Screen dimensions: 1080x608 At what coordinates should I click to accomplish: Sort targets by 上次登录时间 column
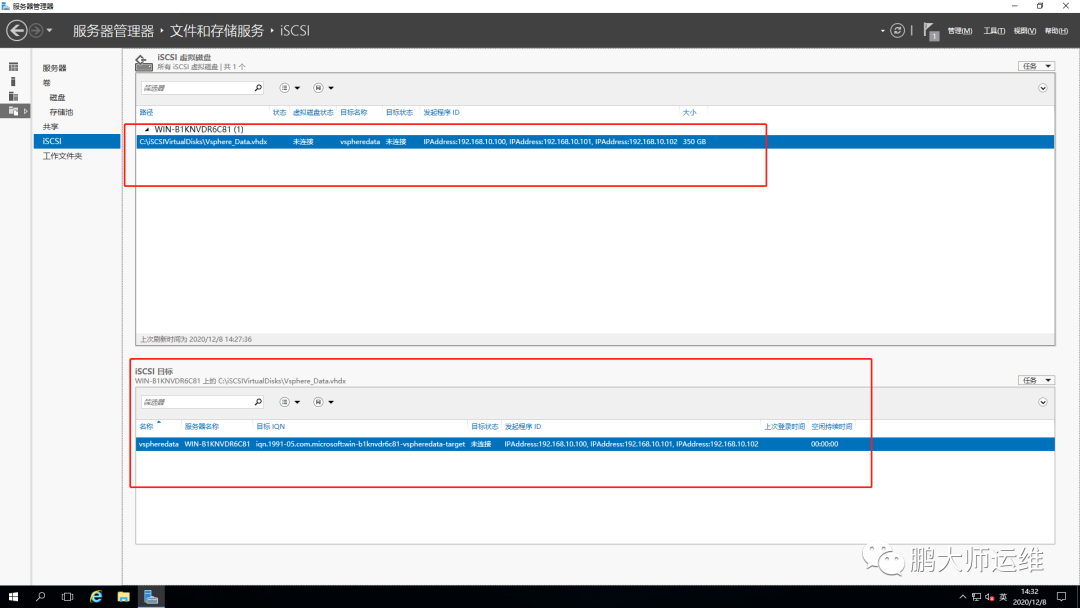[785, 427]
